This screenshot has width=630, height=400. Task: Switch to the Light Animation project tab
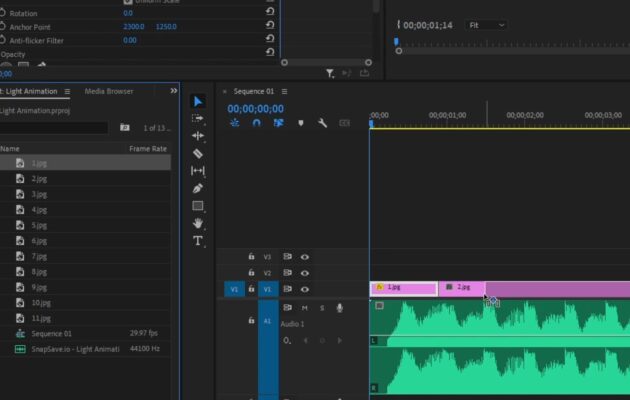pyautogui.click(x=28, y=91)
